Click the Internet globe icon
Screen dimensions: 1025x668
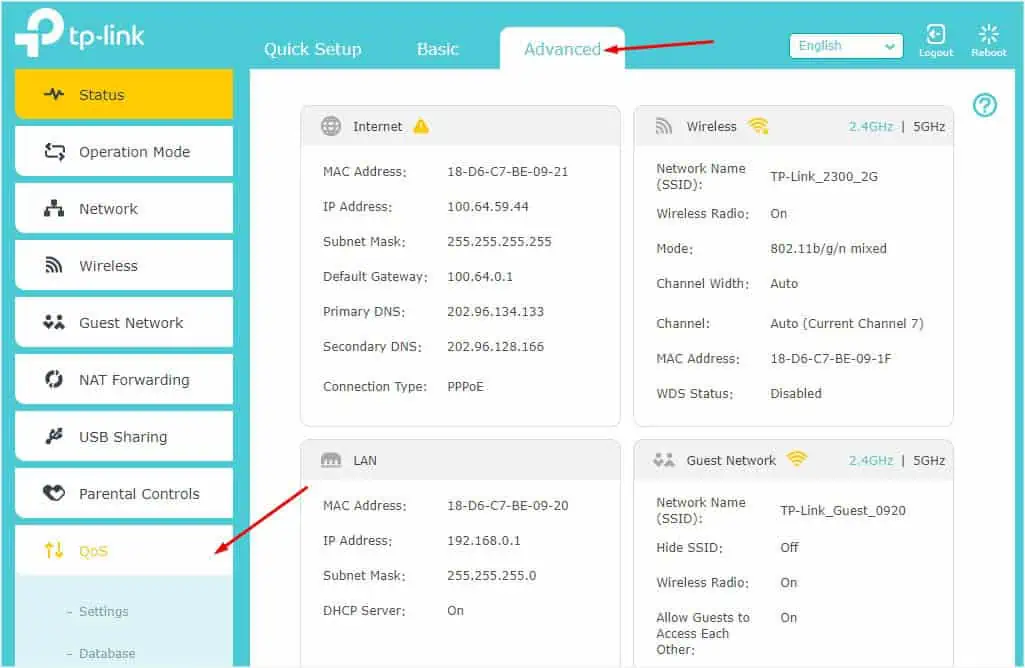coord(331,127)
